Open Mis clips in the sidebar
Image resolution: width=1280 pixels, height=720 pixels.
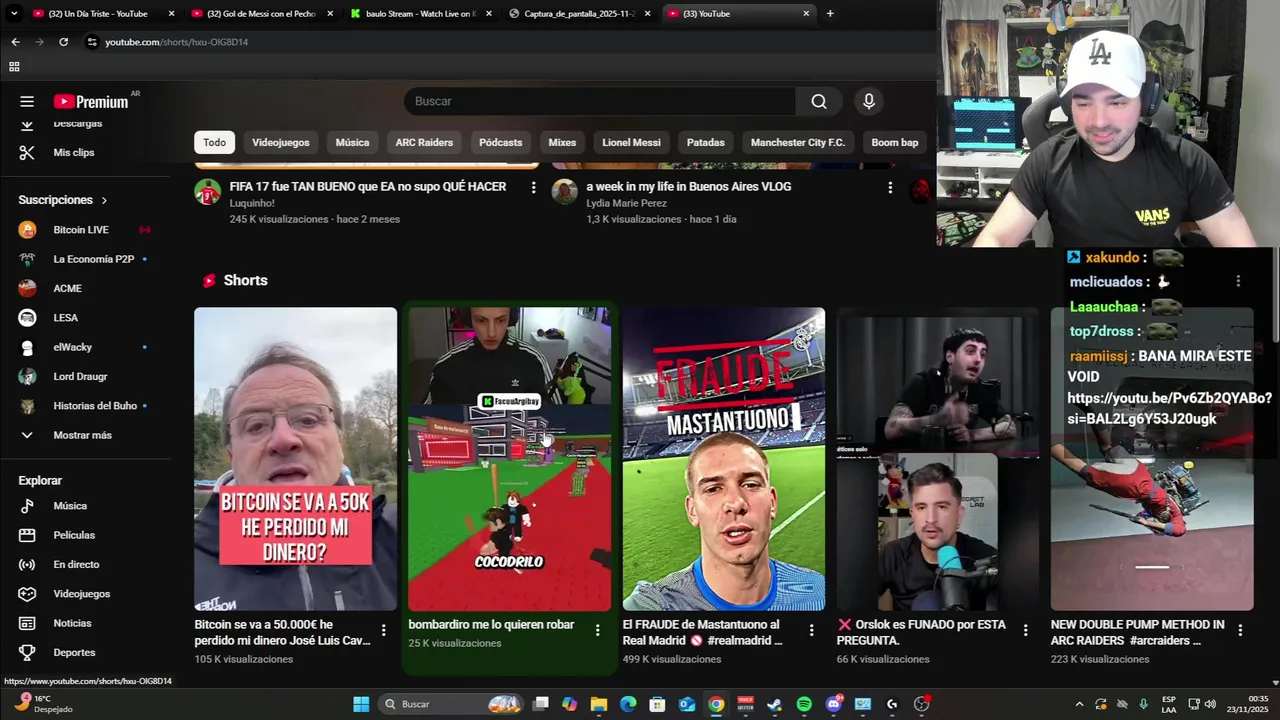74,152
